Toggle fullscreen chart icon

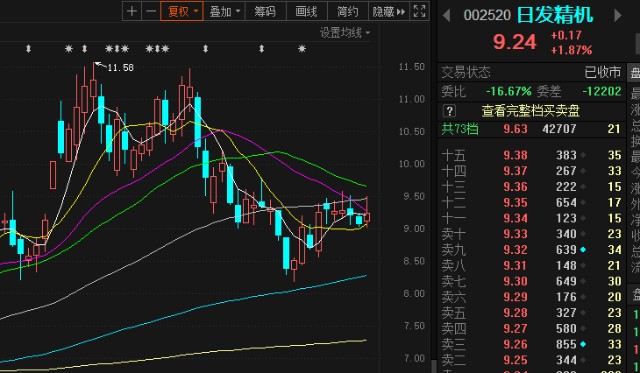click(x=419, y=11)
